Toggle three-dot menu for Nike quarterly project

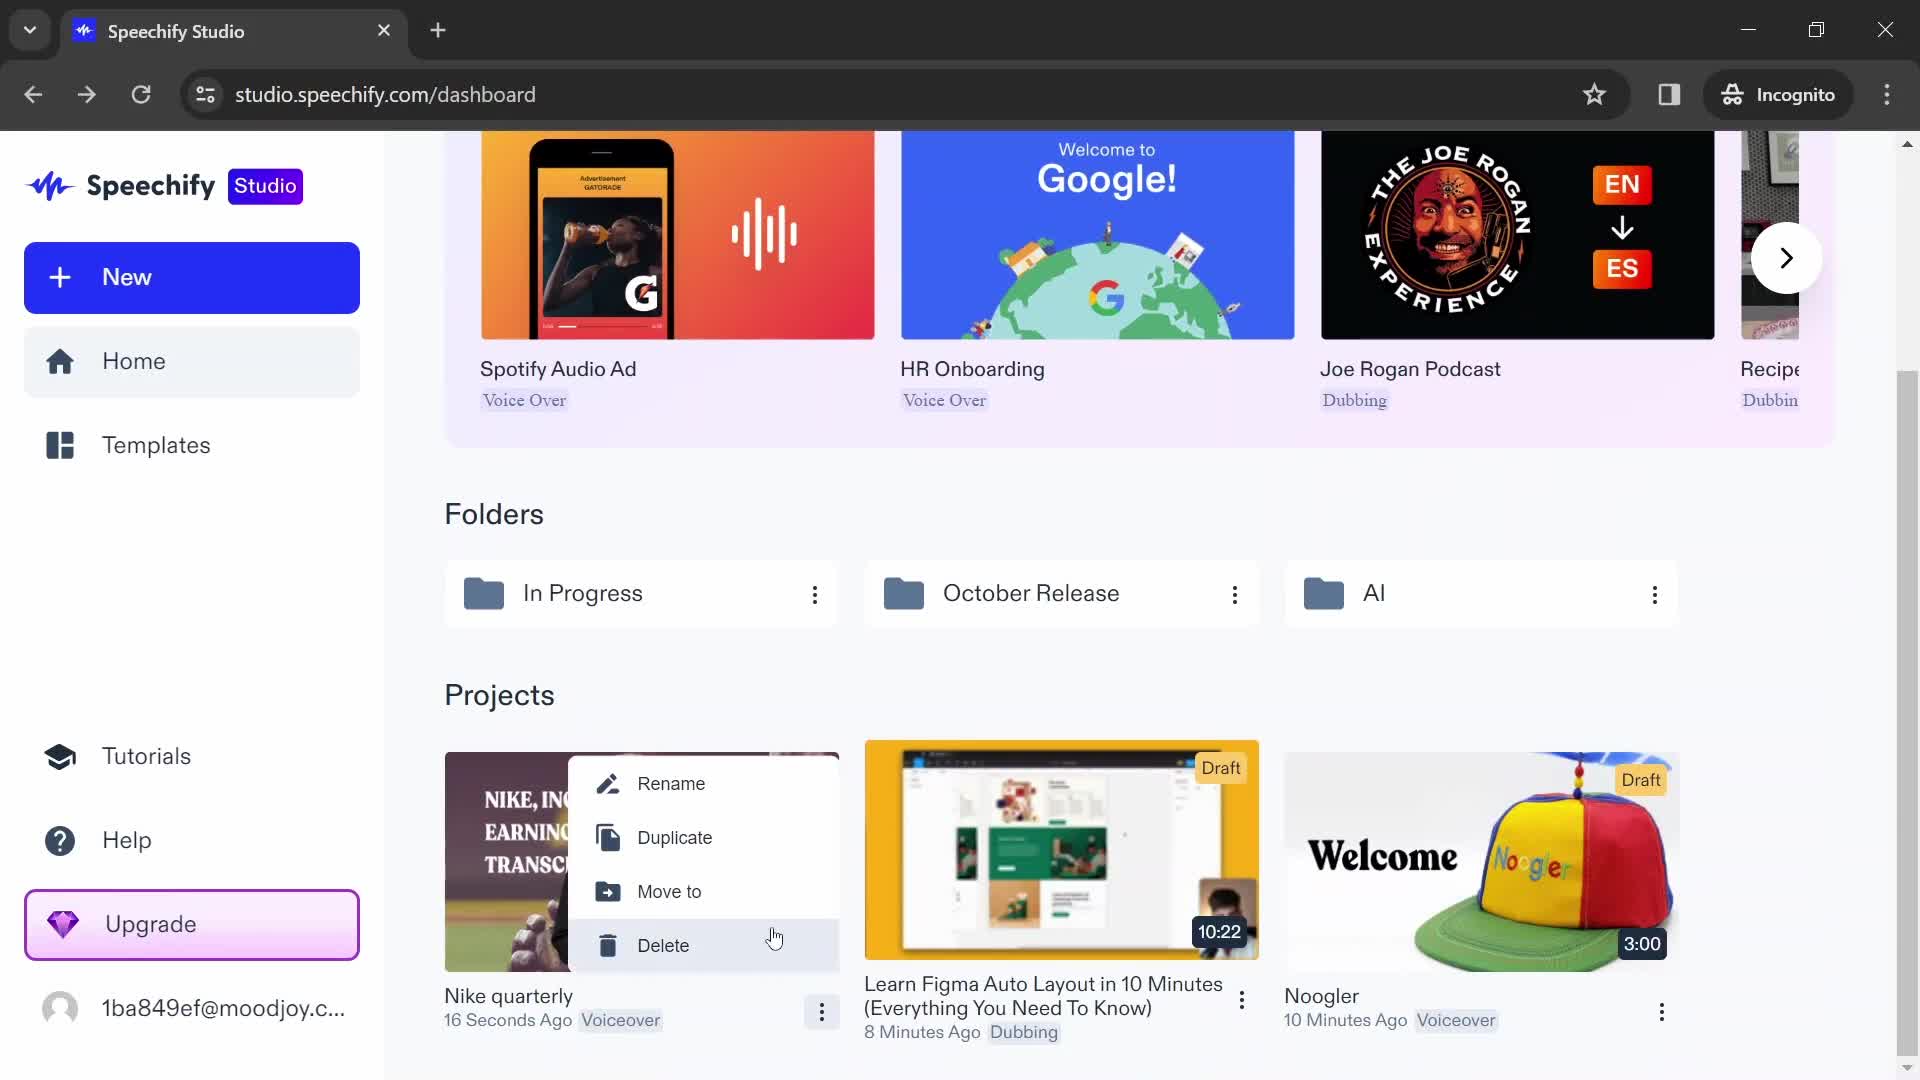(x=822, y=1013)
